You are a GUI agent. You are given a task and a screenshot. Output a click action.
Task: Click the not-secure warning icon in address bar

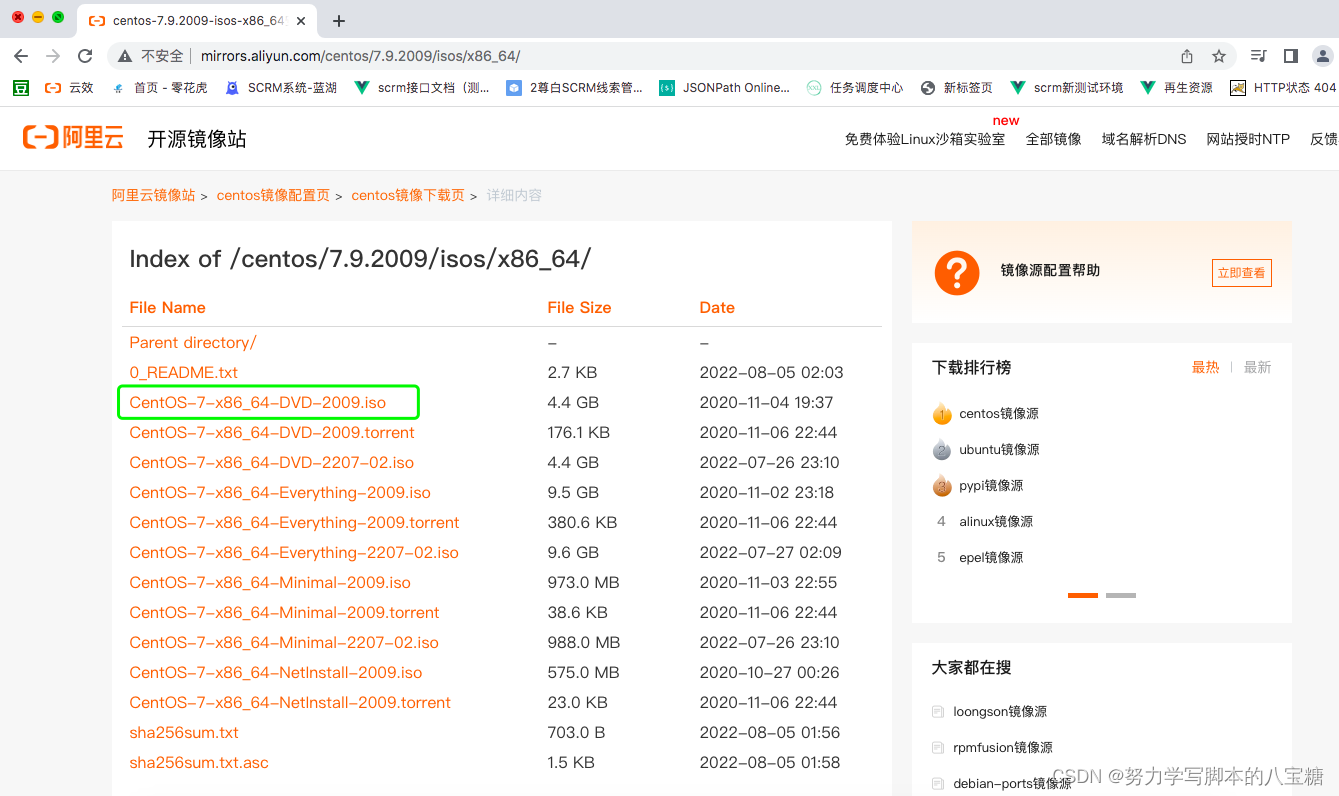(125, 56)
